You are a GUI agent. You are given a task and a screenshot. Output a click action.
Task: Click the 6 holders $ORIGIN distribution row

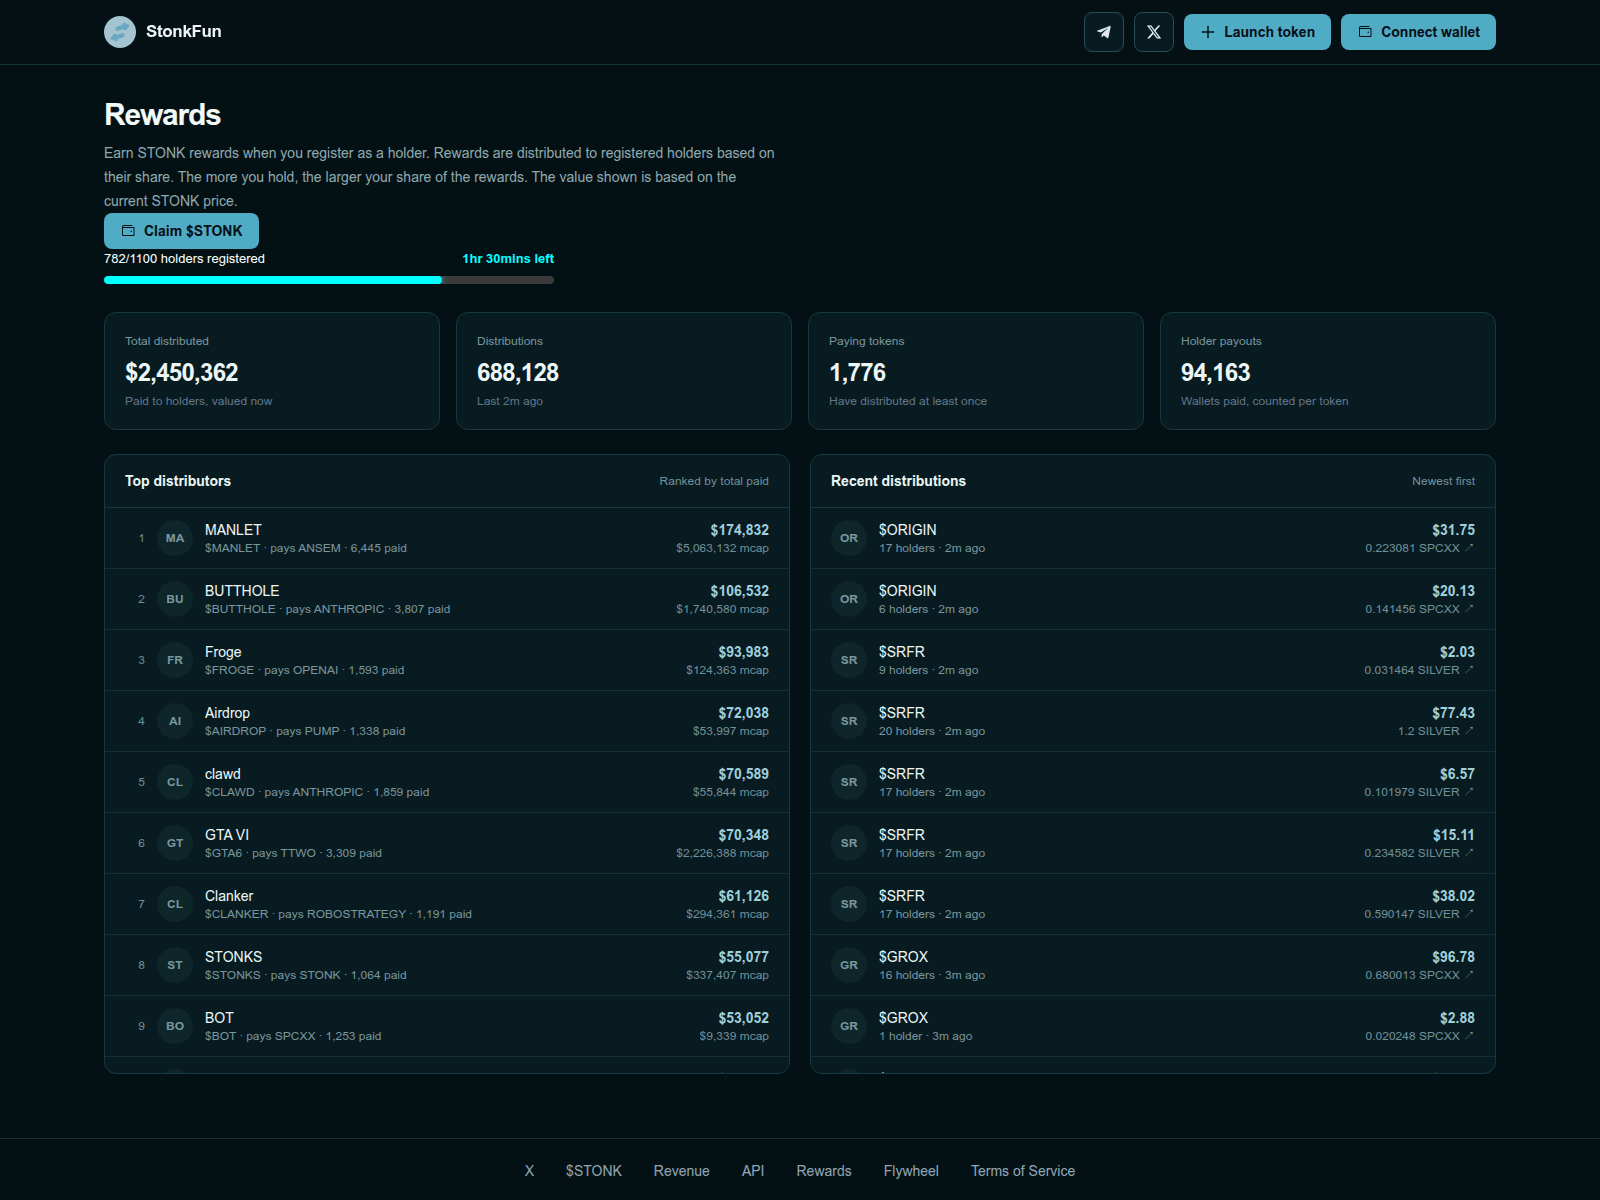coord(1153,599)
